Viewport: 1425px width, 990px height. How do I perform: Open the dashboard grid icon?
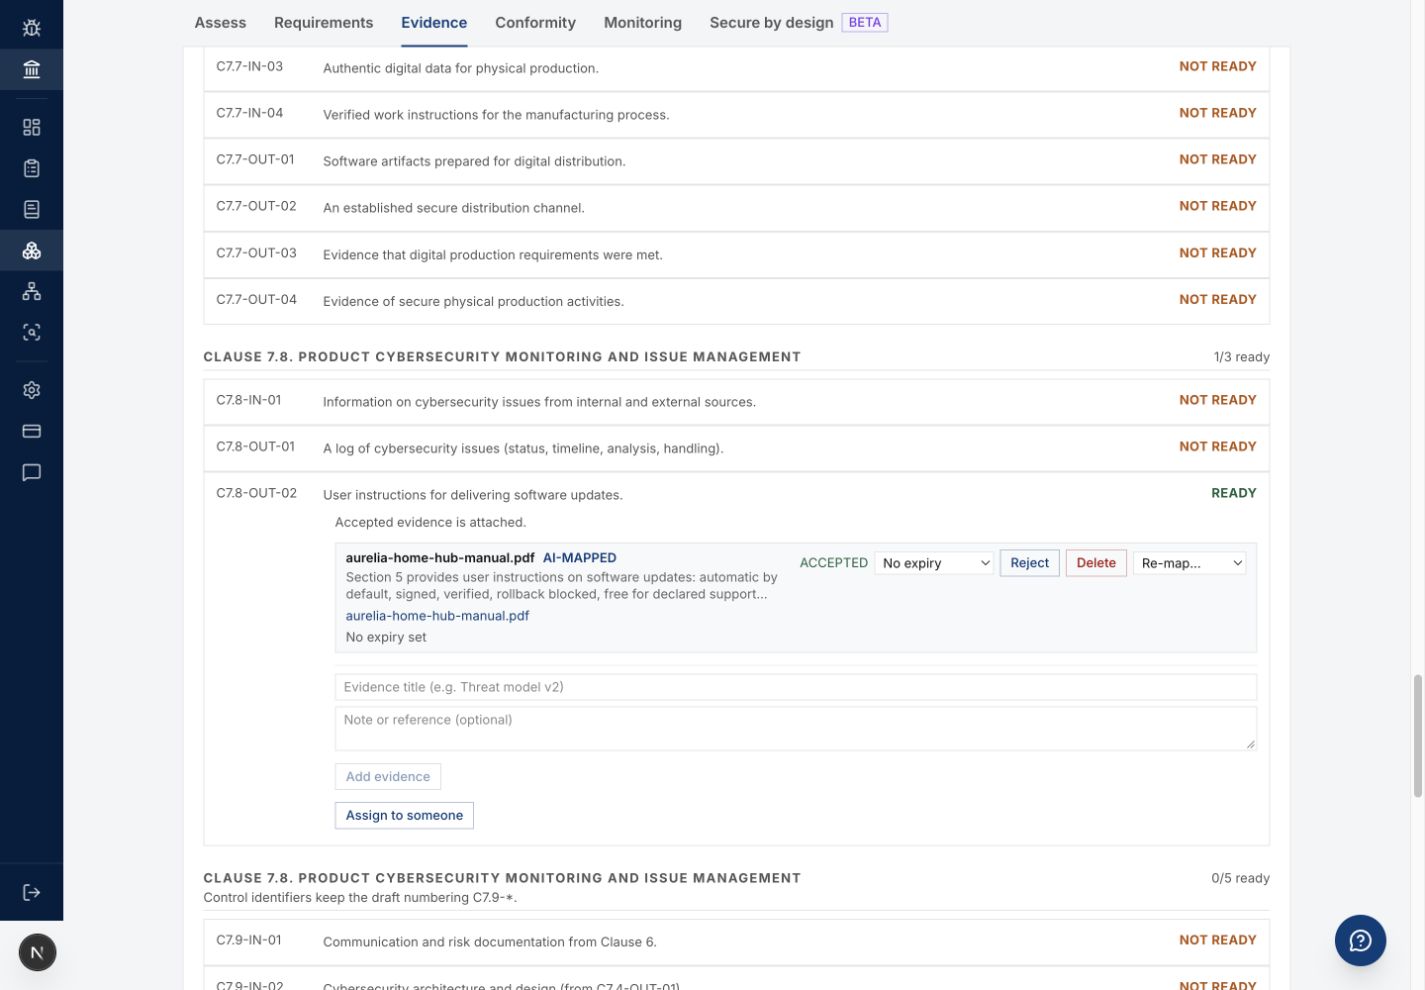31,127
